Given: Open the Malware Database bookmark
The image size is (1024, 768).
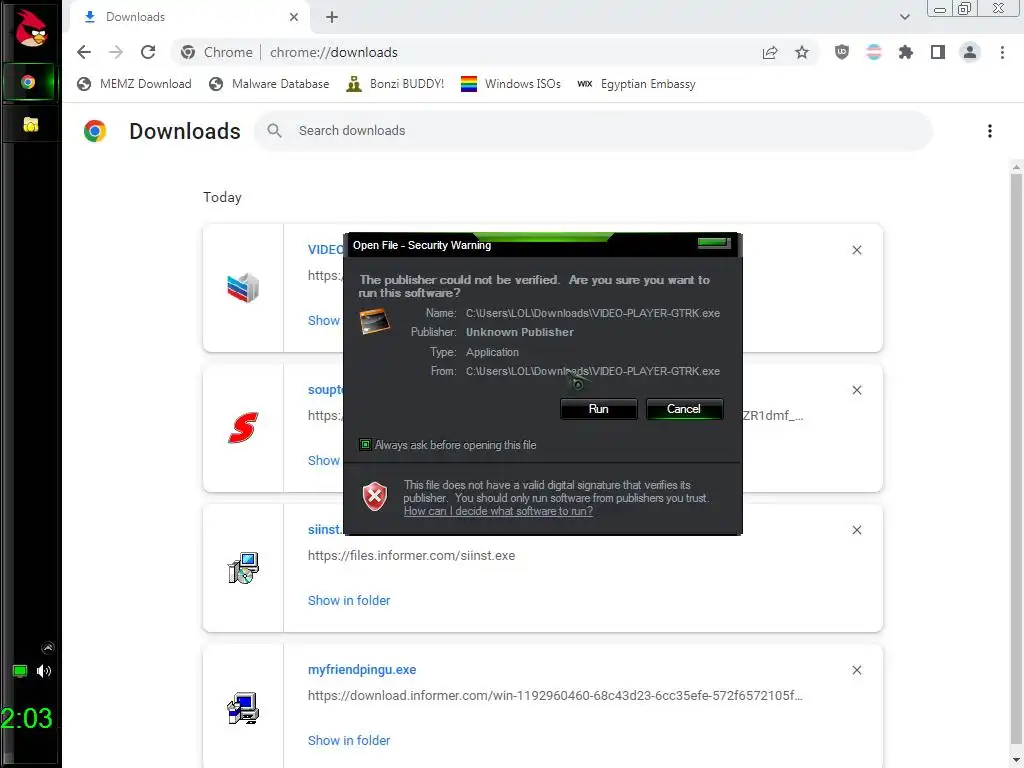Looking at the screenshot, I should pyautogui.click(x=269, y=84).
